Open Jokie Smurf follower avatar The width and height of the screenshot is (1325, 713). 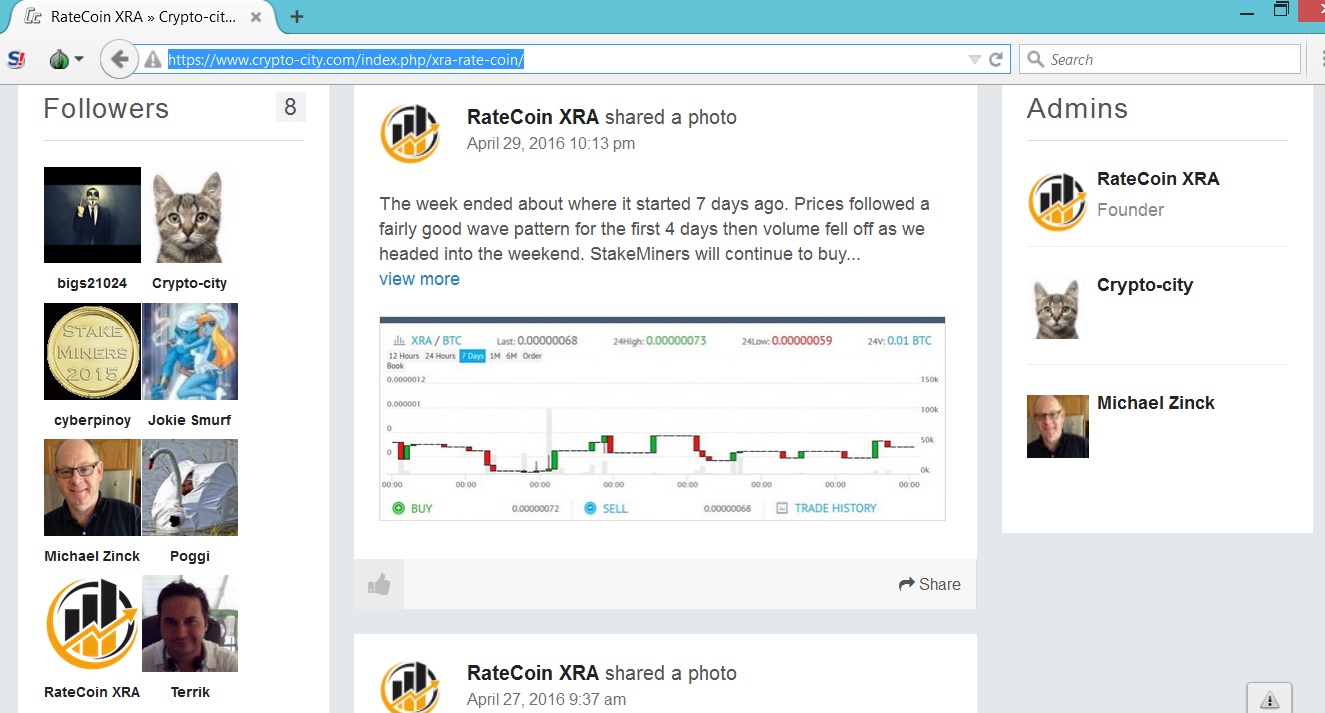[189, 351]
